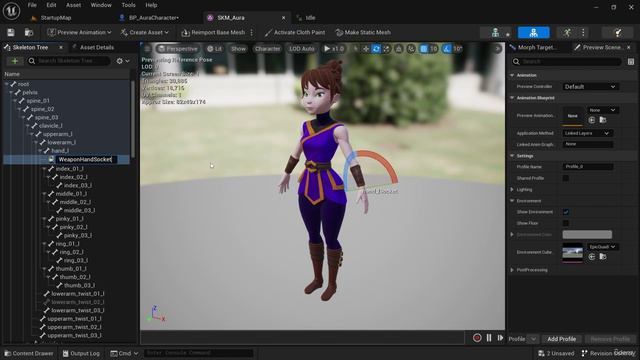The height and width of the screenshot is (360, 640).
Task: Select the rotate gizmo tool in viewport
Action: point(376,49)
